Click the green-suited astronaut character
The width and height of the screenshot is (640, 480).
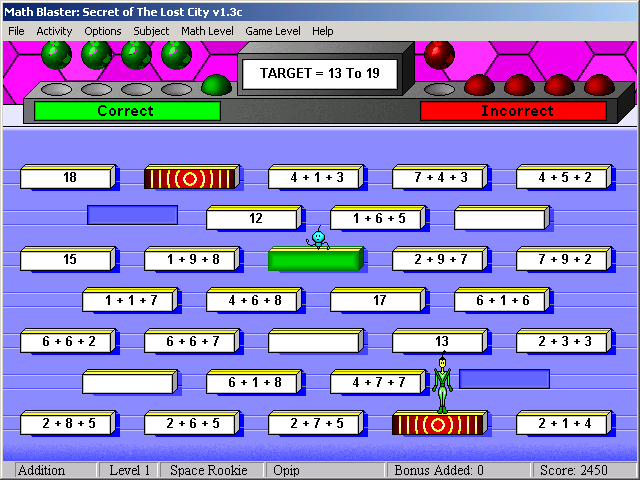tap(442, 384)
